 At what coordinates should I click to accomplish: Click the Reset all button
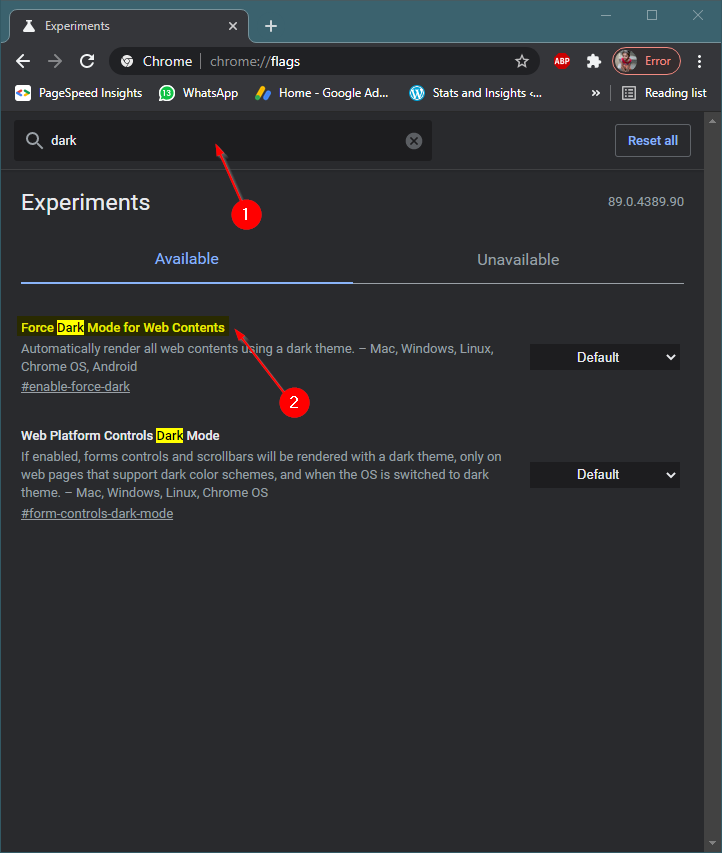(652, 140)
